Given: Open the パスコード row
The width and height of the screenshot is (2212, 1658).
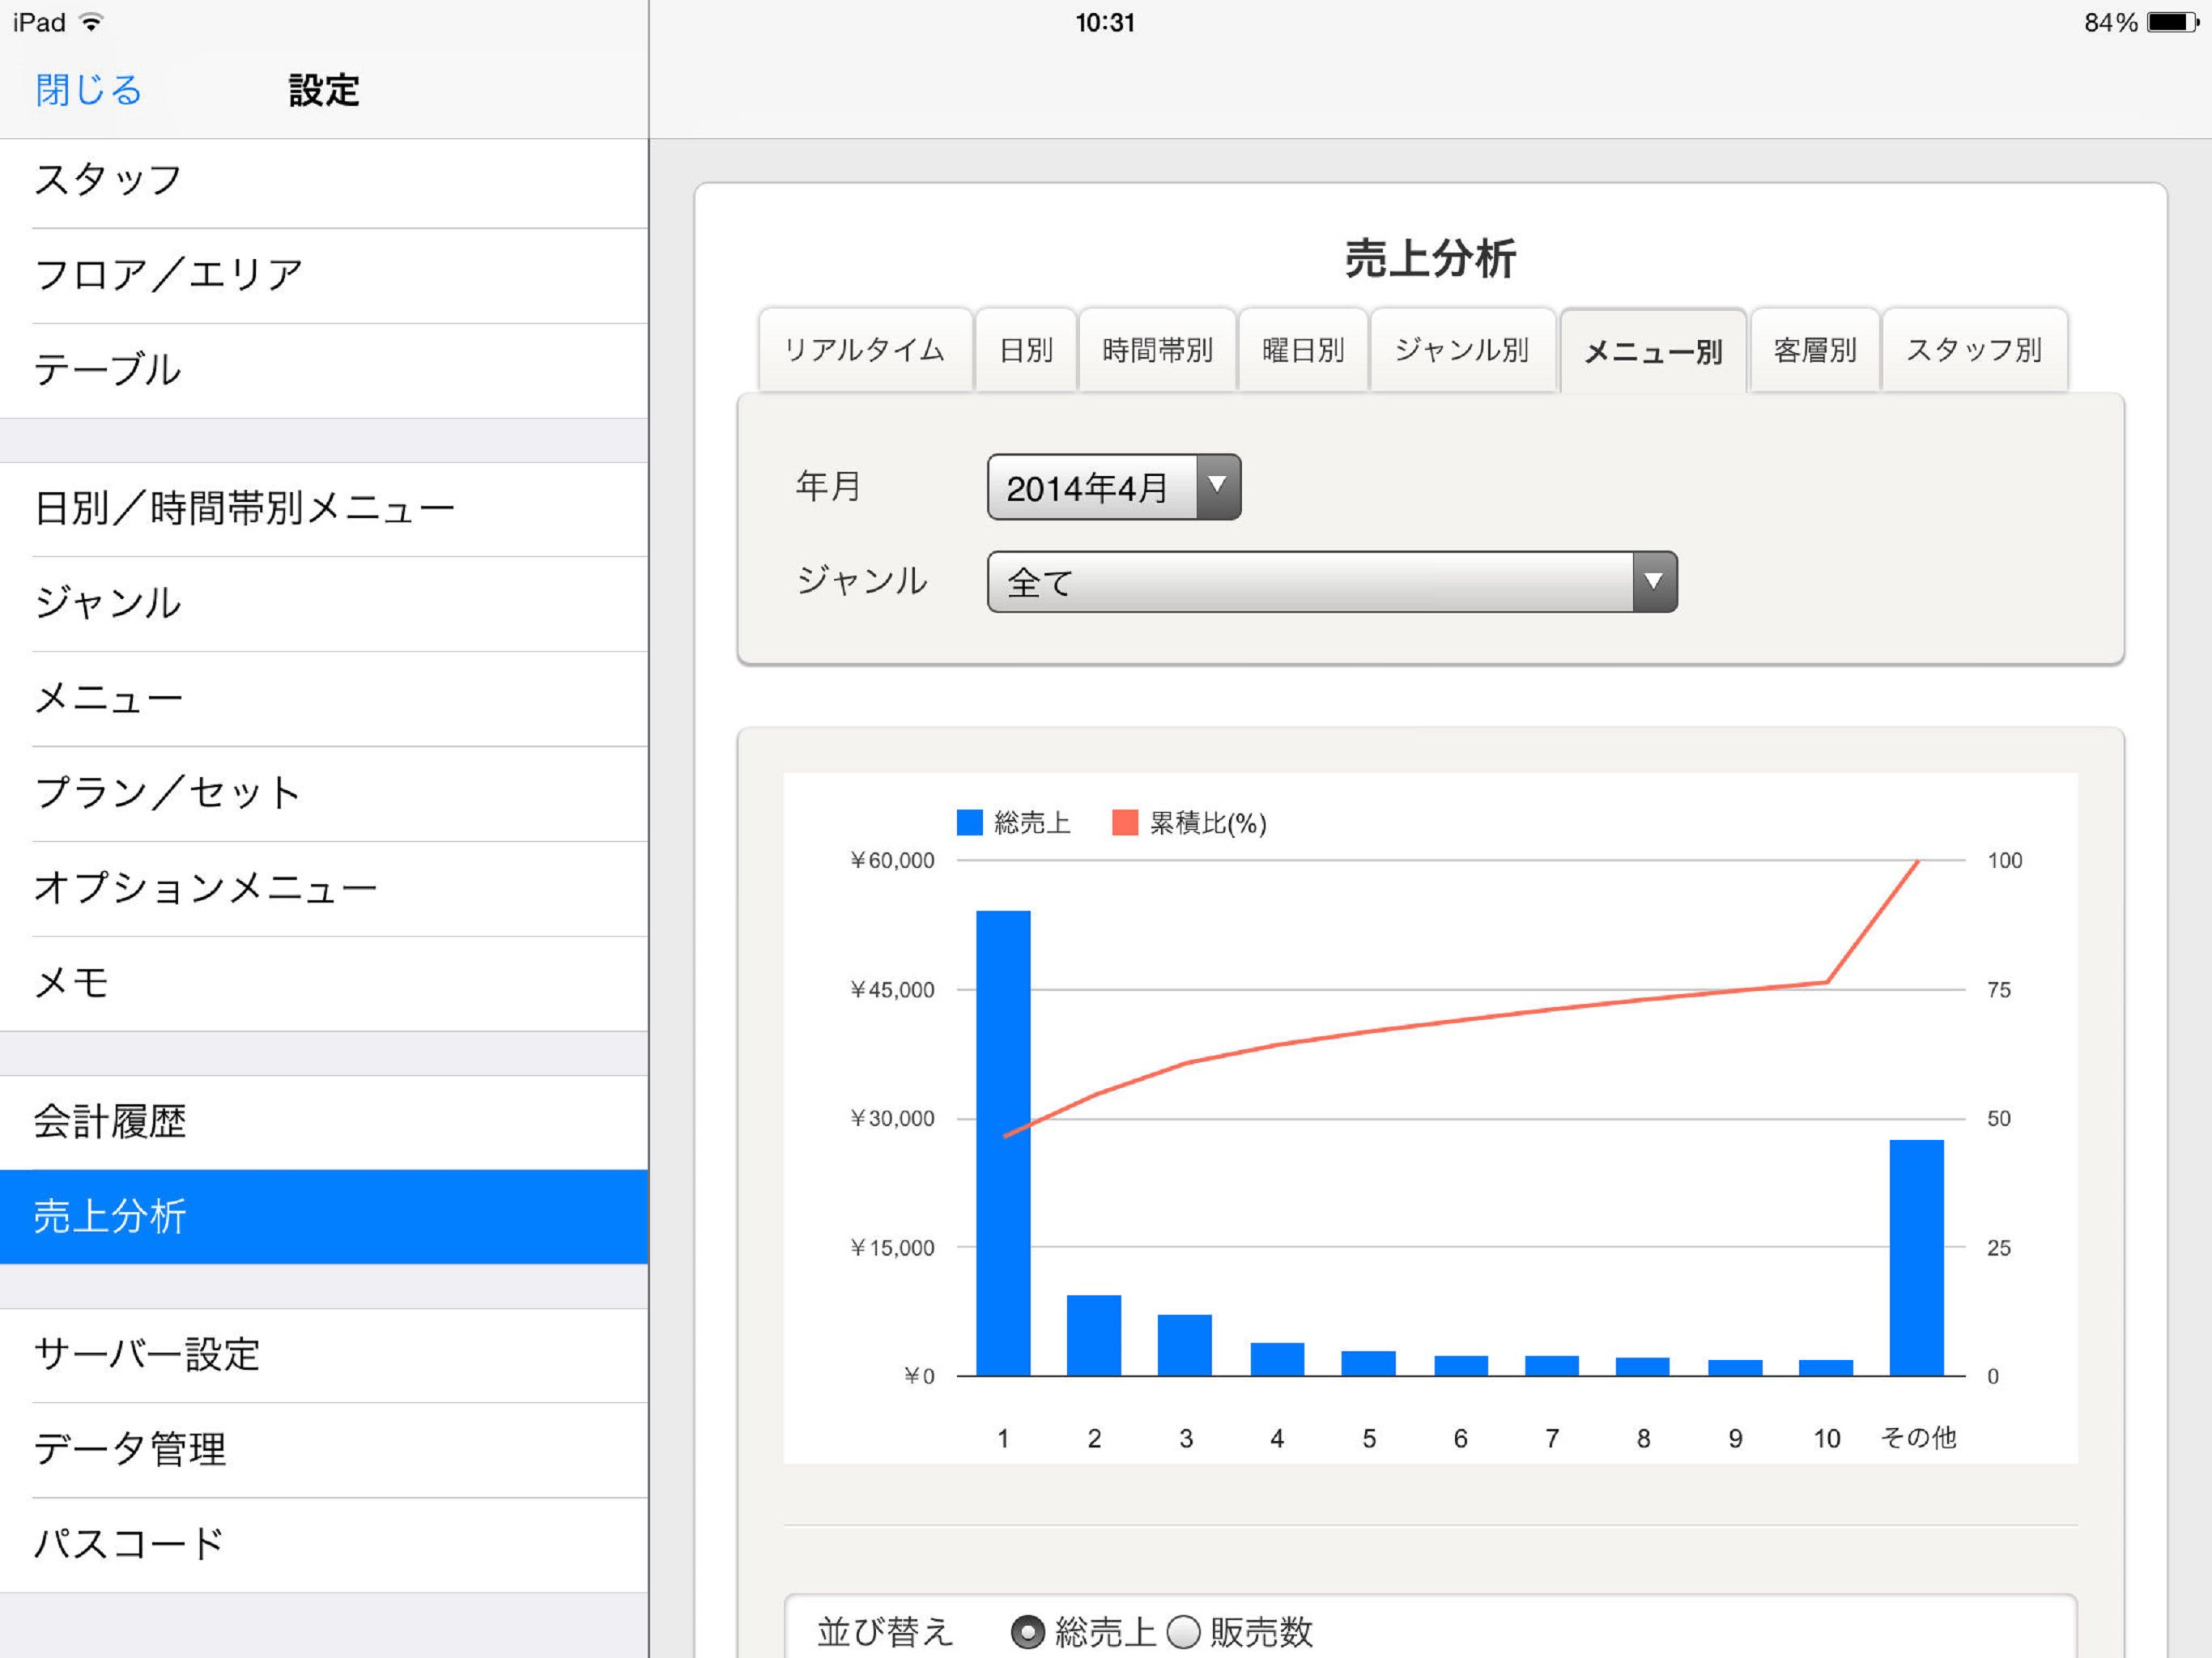Looking at the screenshot, I should tap(324, 1545).
